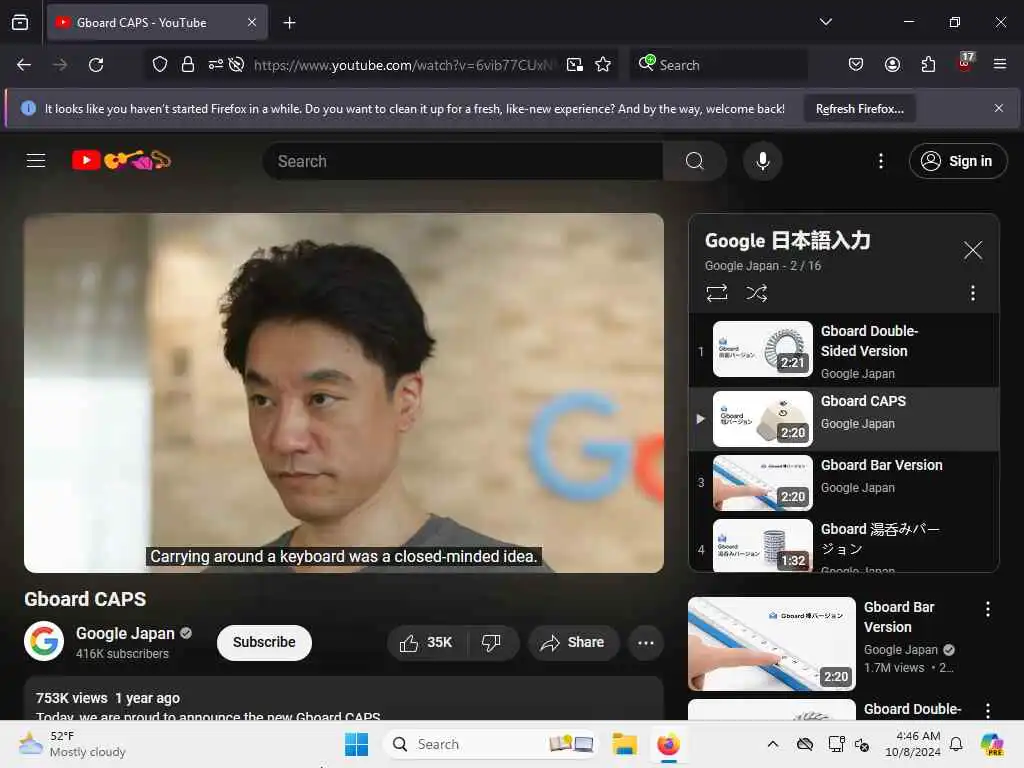Open tracking protection shield icon
Screen dimensions: 1024x768
160,65
